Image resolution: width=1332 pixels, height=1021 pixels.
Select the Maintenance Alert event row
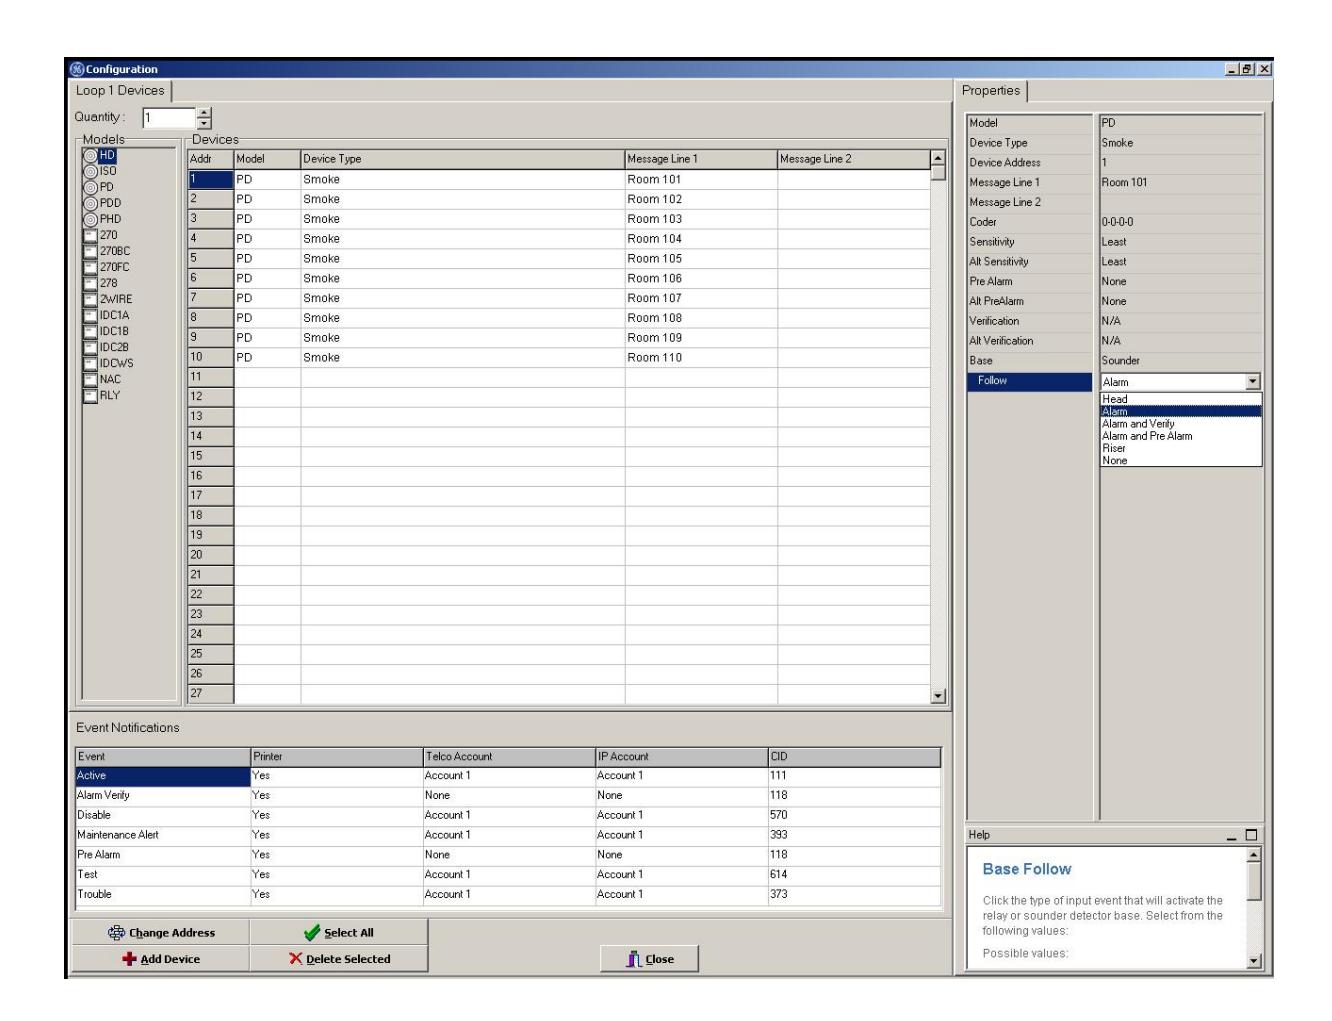click(508, 834)
